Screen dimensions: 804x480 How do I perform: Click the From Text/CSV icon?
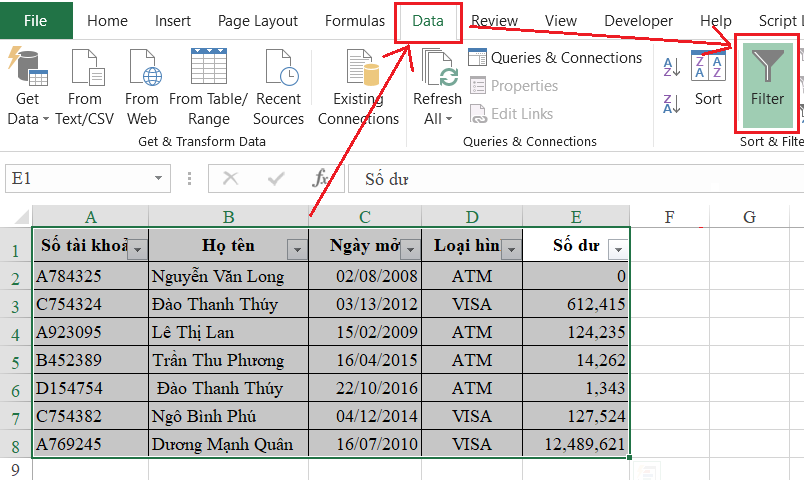tap(84, 67)
